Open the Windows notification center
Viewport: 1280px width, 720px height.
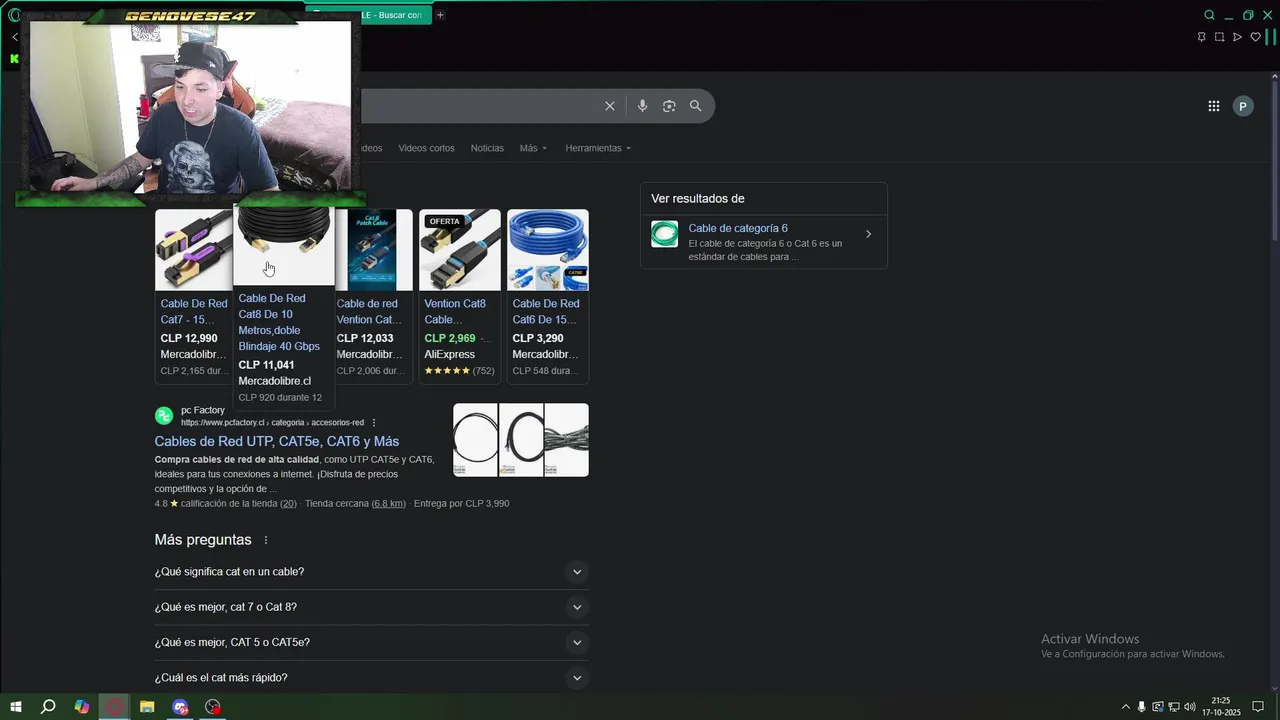click(1258, 707)
